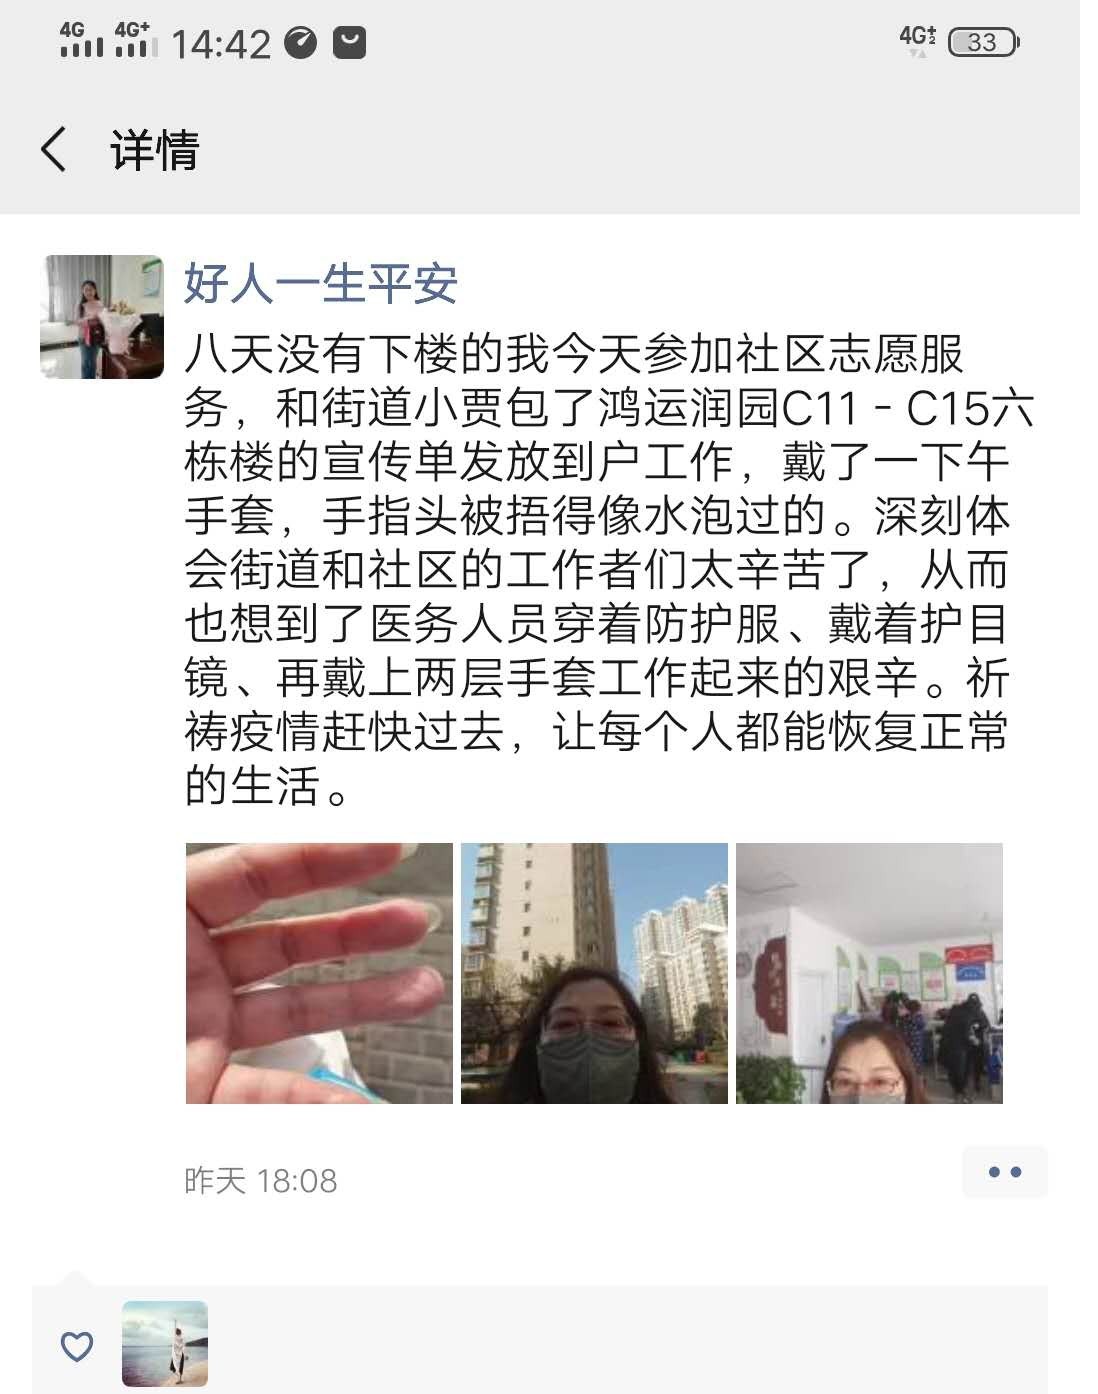Tap the 4G network indicator beside the battery

pyautogui.click(x=917, y=40)
